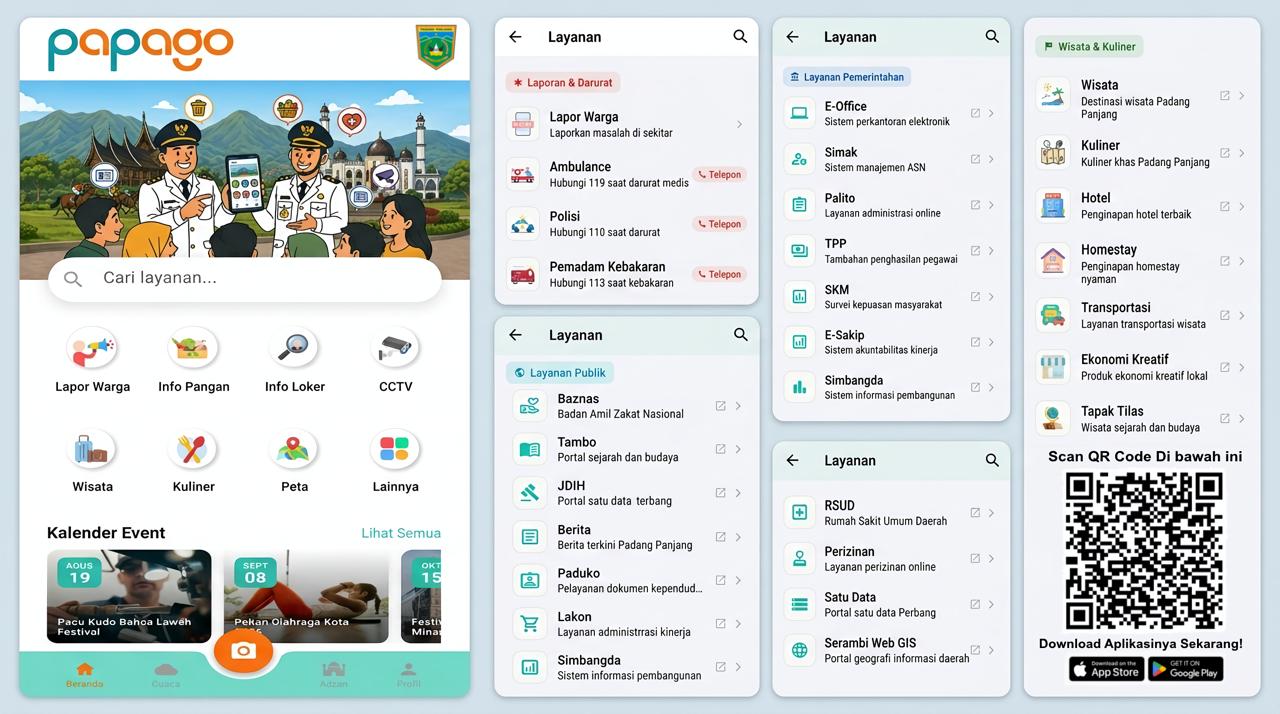Open the Info Loker magnifier icon
Image resolution: width=1280 pixels, height=714 pixels.
tap(294, 348)
